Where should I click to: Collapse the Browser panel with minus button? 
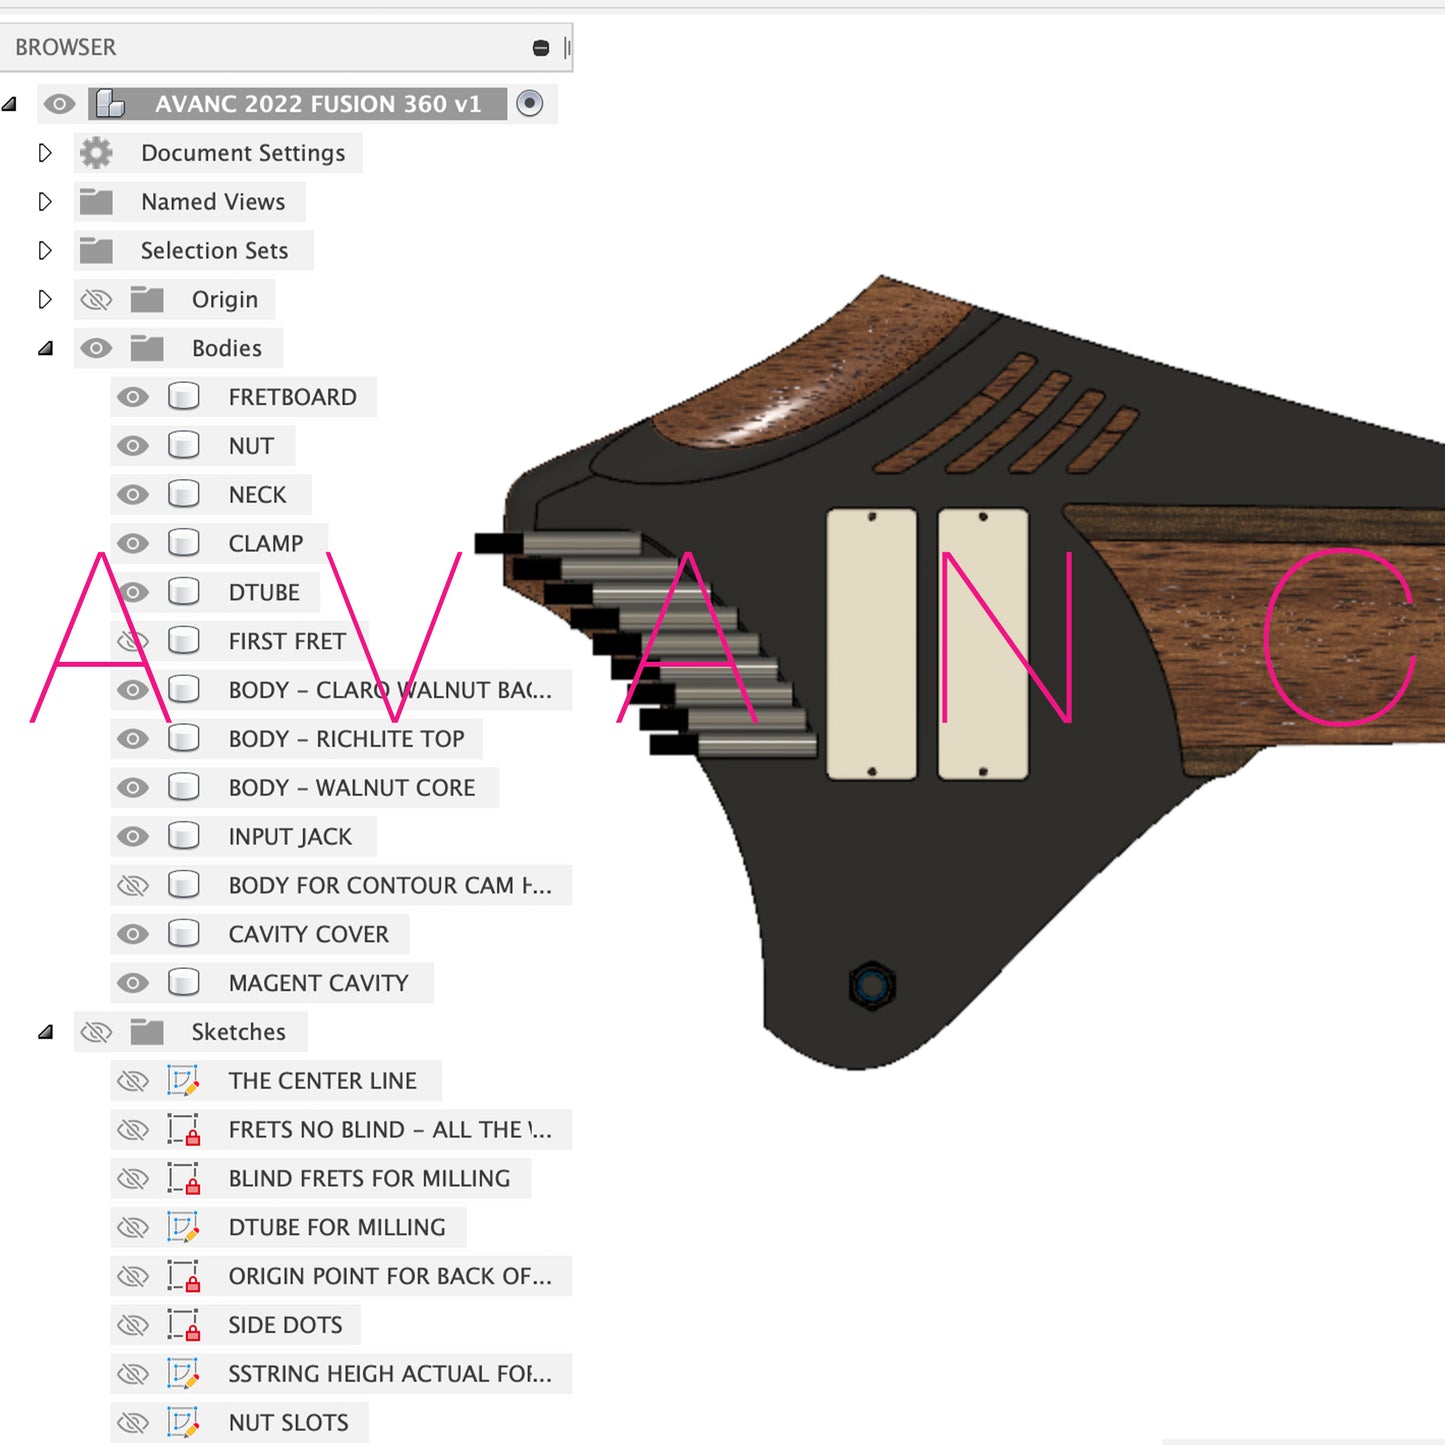541,48
